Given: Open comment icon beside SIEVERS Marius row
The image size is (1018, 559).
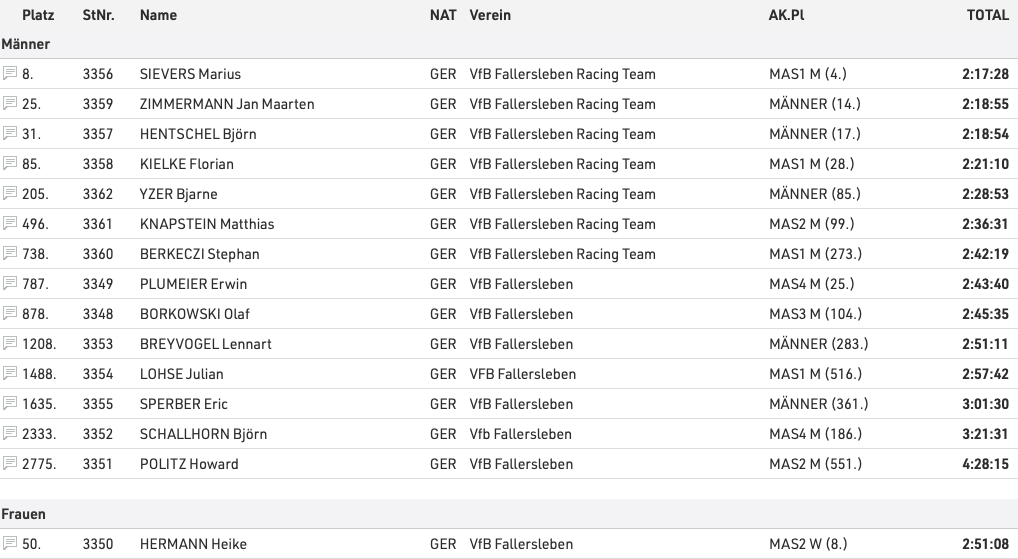Looking at the screenshot, I should click(x=10, y=74).
